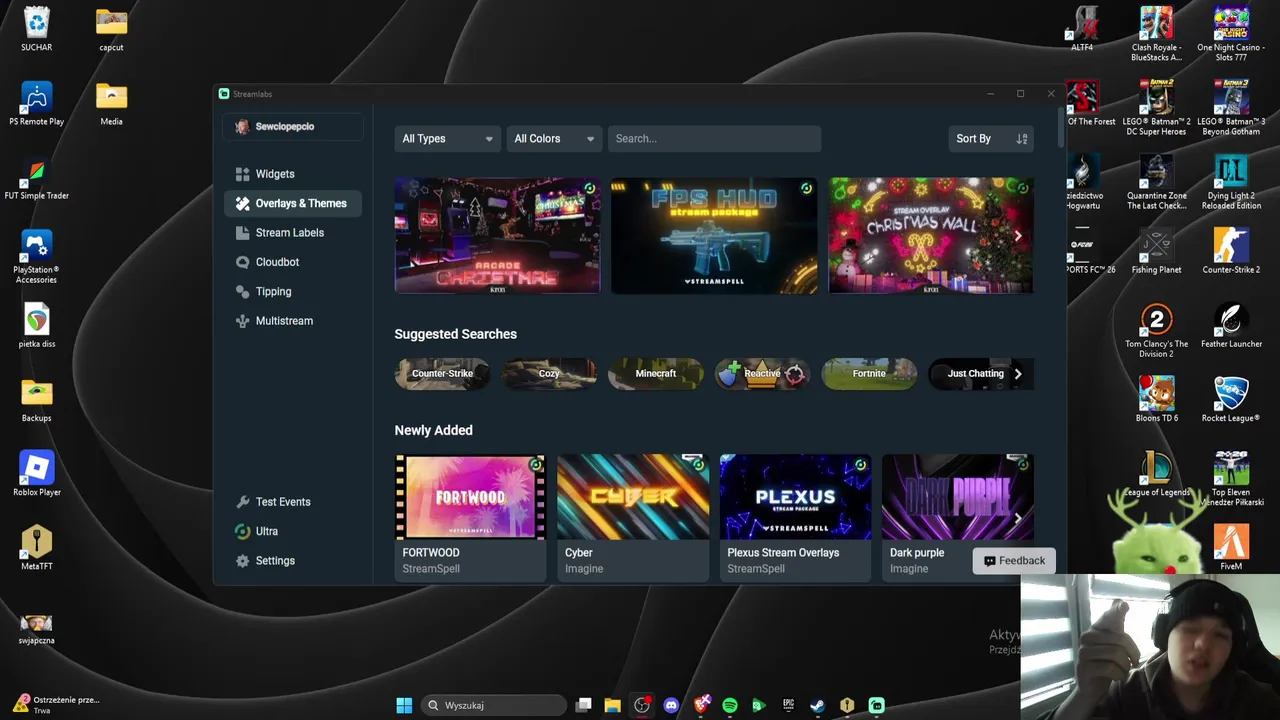Open the Christmas Wall overlay banner
The width and height of the screenshot is (1280, 720).
931,236
